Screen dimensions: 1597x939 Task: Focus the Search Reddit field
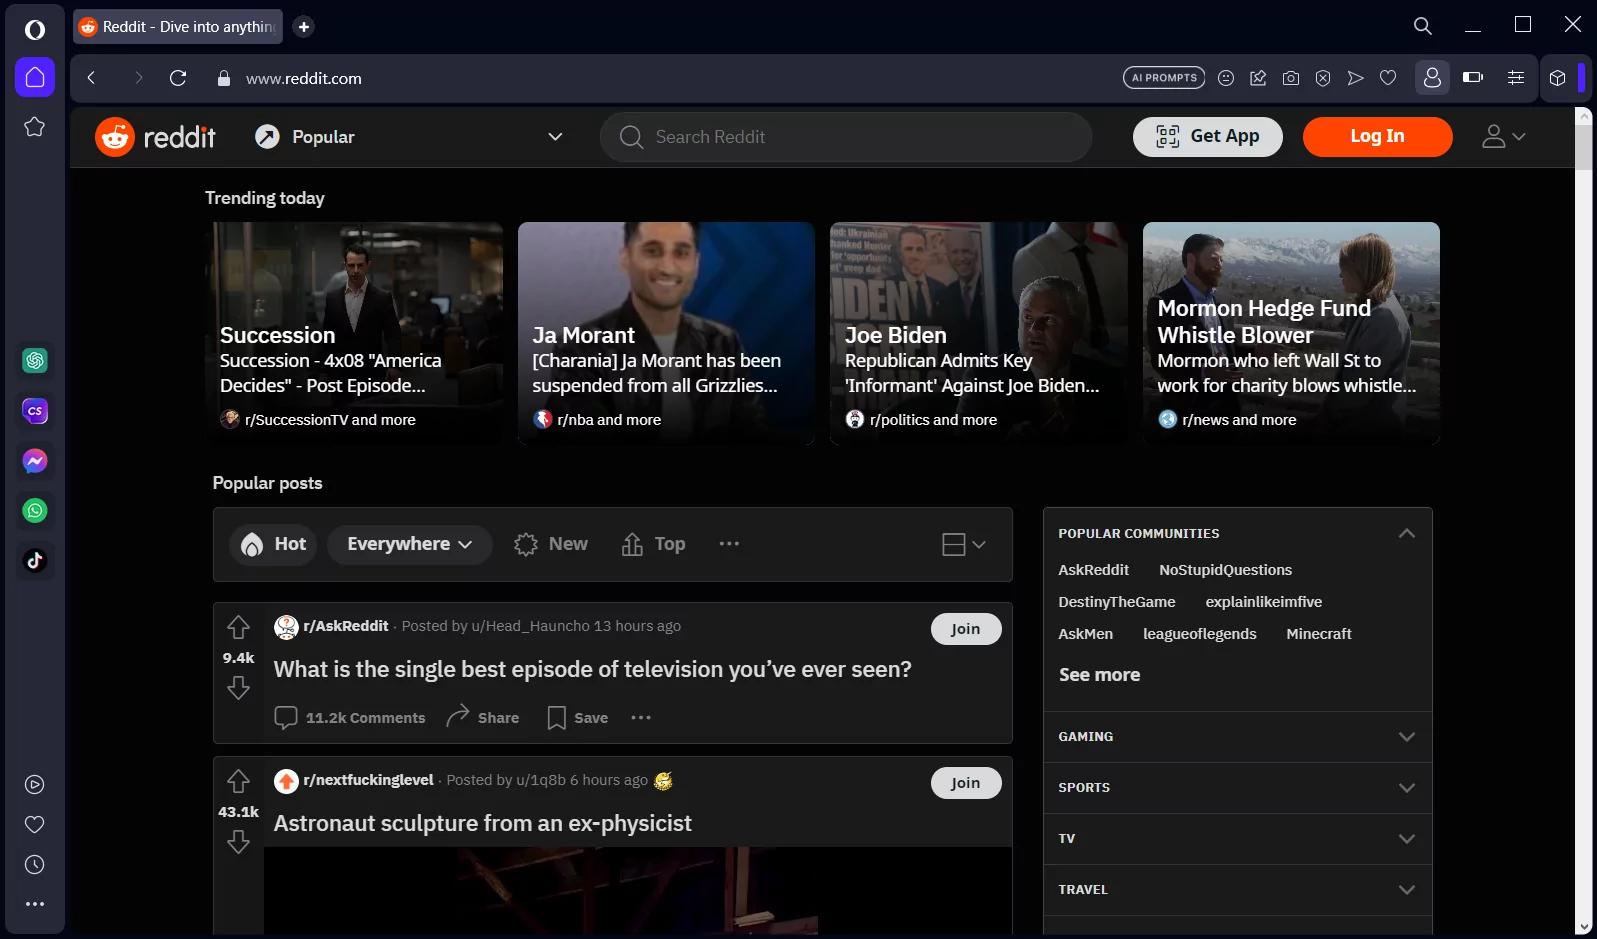[x=846, y=137]
